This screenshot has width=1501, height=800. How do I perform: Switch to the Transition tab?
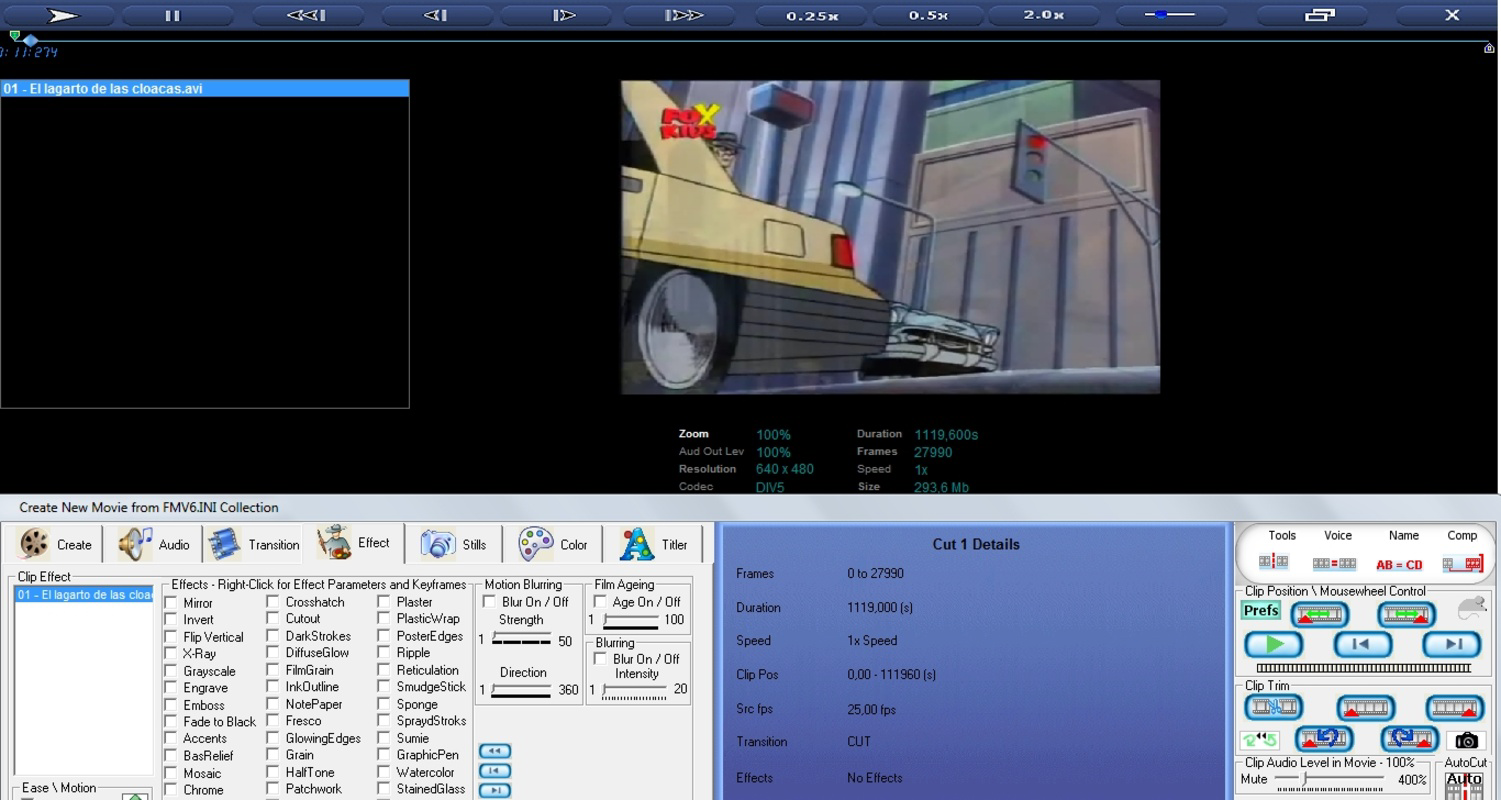click(x=254, y=544)
